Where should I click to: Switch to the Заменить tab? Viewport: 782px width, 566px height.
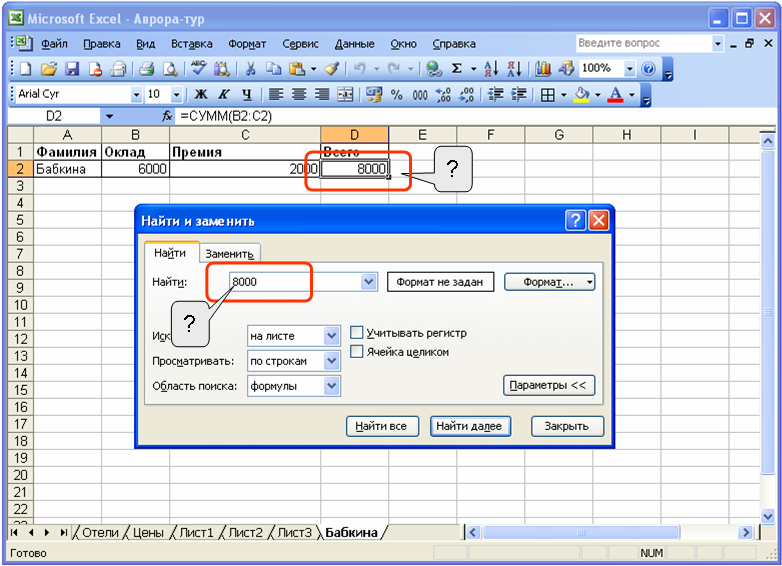[x=230, y=254]
